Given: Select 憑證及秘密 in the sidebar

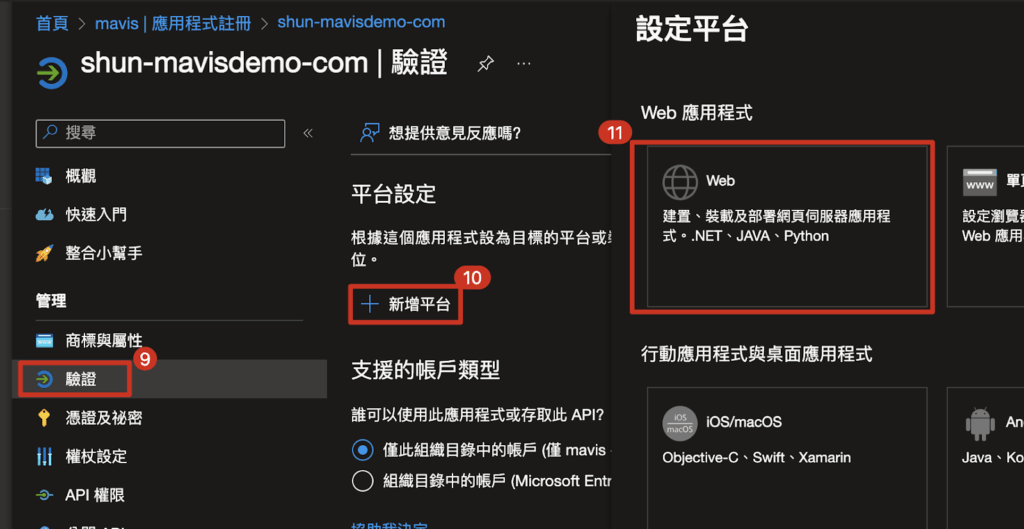Looking at the screenshot, I should click(x=103, y=418).
